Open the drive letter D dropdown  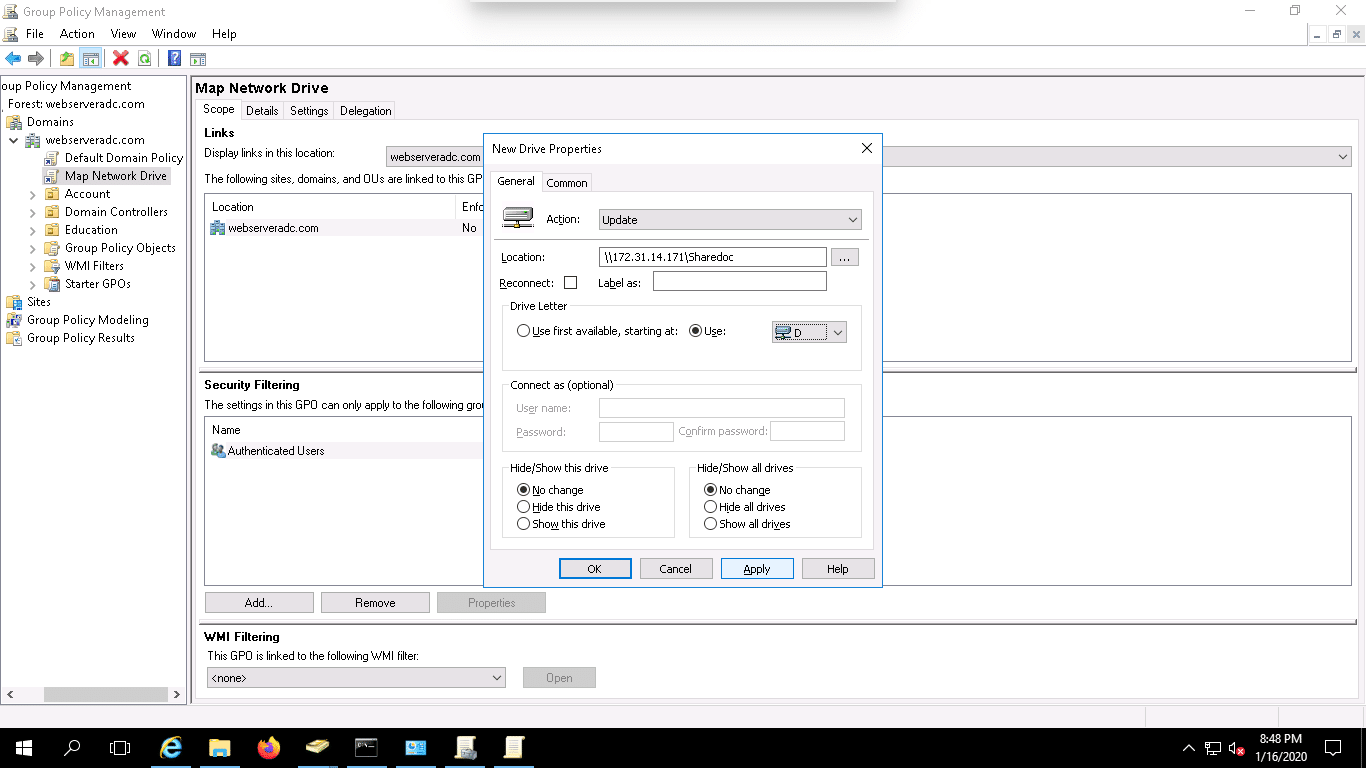pos(809,332)
